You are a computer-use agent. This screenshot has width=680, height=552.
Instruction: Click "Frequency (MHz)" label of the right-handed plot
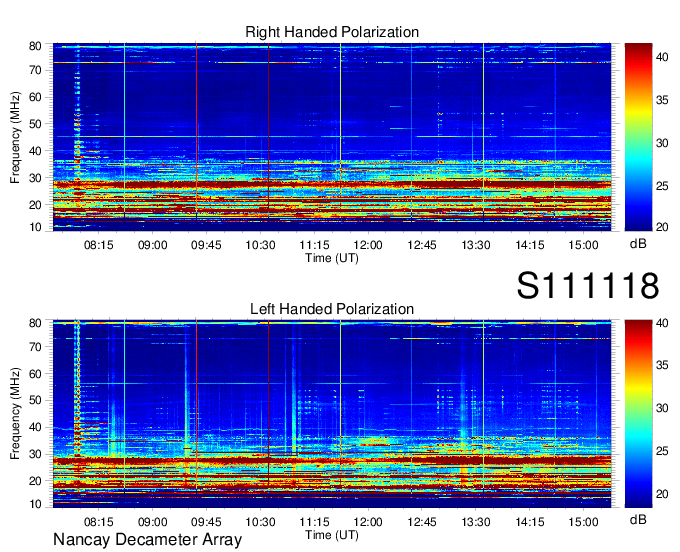[15, 137]
